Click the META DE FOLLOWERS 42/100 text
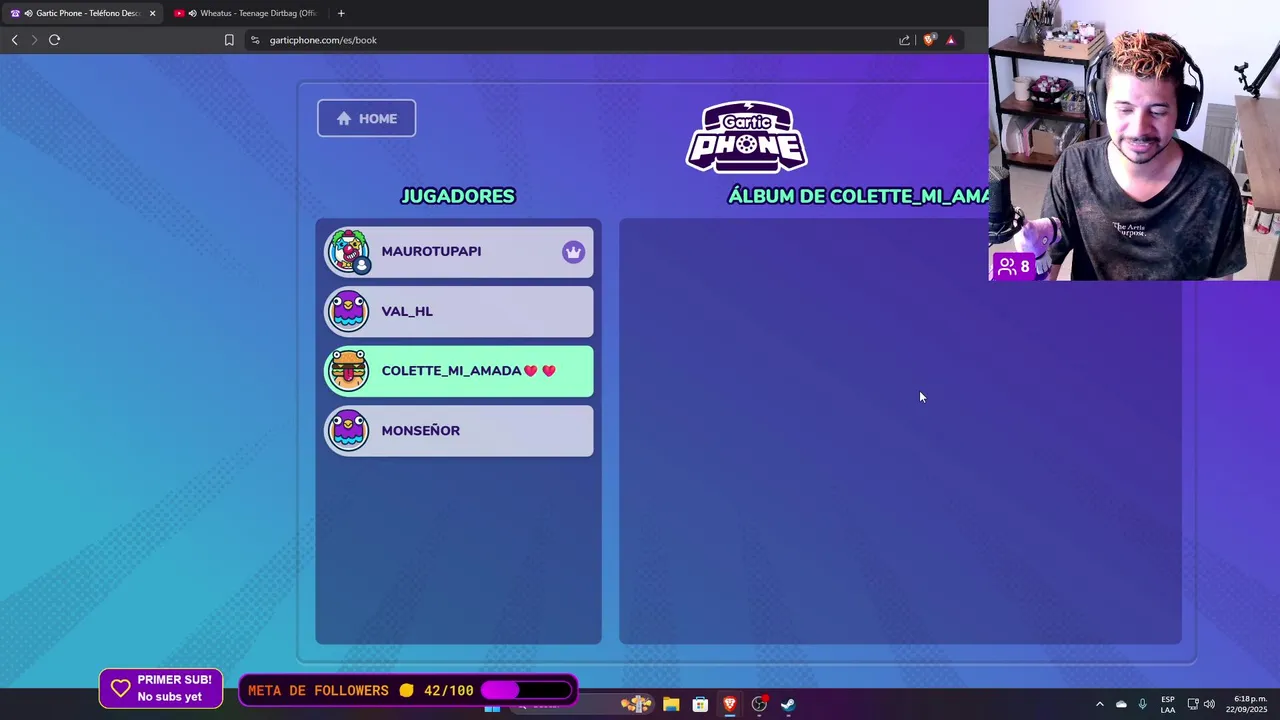The image size is (1280, 720). click(x=361, y=690)
